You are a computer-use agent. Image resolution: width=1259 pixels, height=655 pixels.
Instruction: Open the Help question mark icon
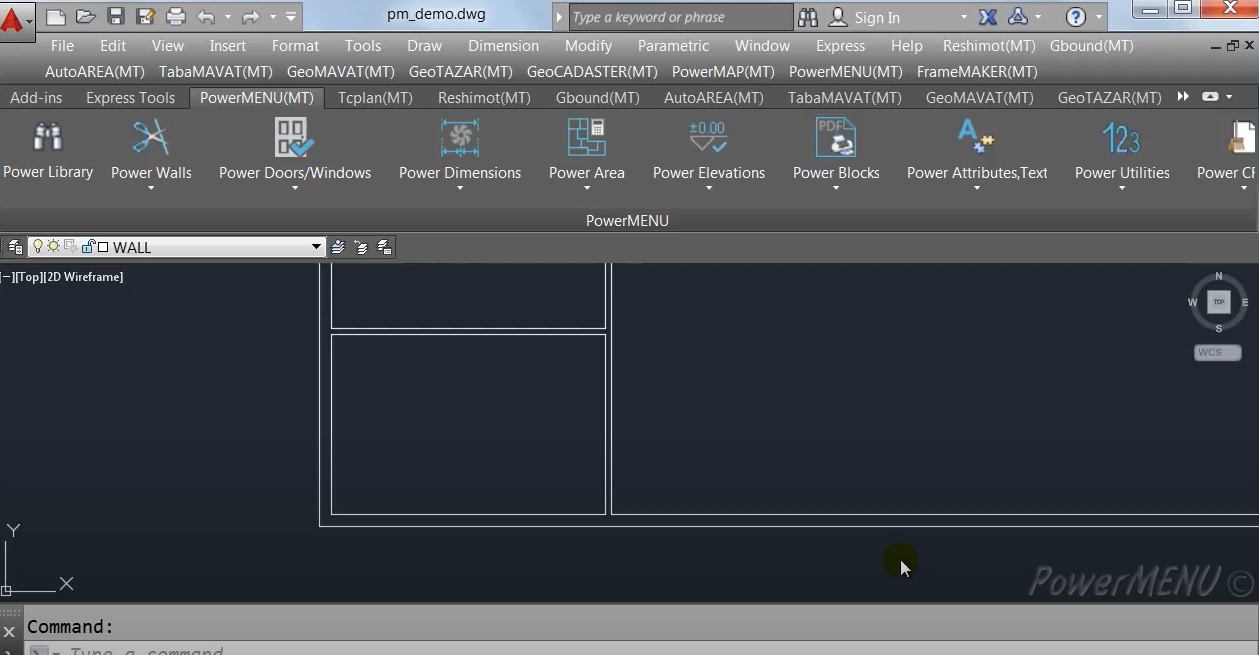pyautogui.click(x=1076, y=17)
